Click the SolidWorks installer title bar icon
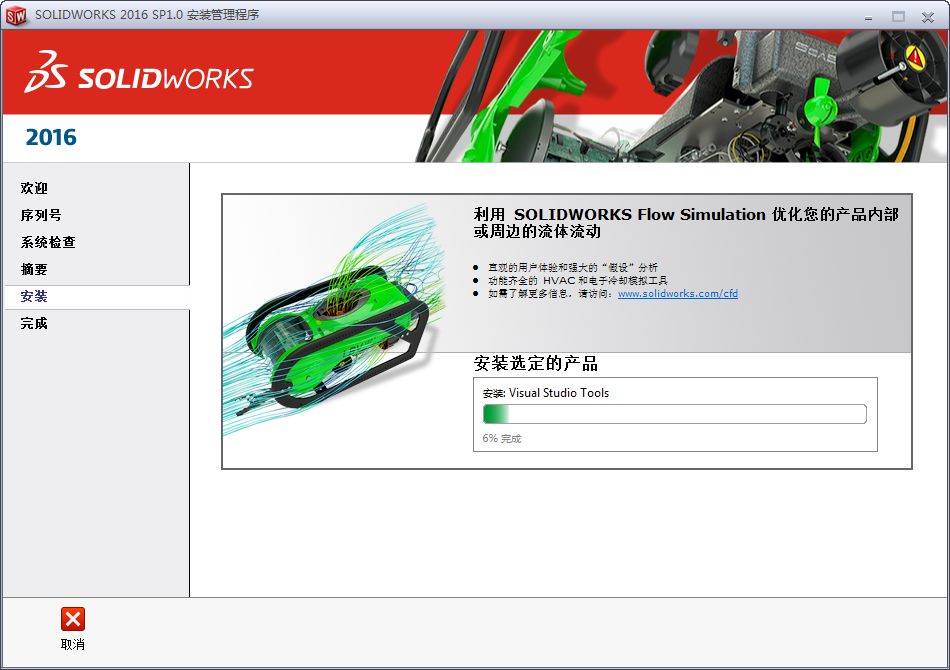This screenshot has width=950, height=670. pos(14,15)
